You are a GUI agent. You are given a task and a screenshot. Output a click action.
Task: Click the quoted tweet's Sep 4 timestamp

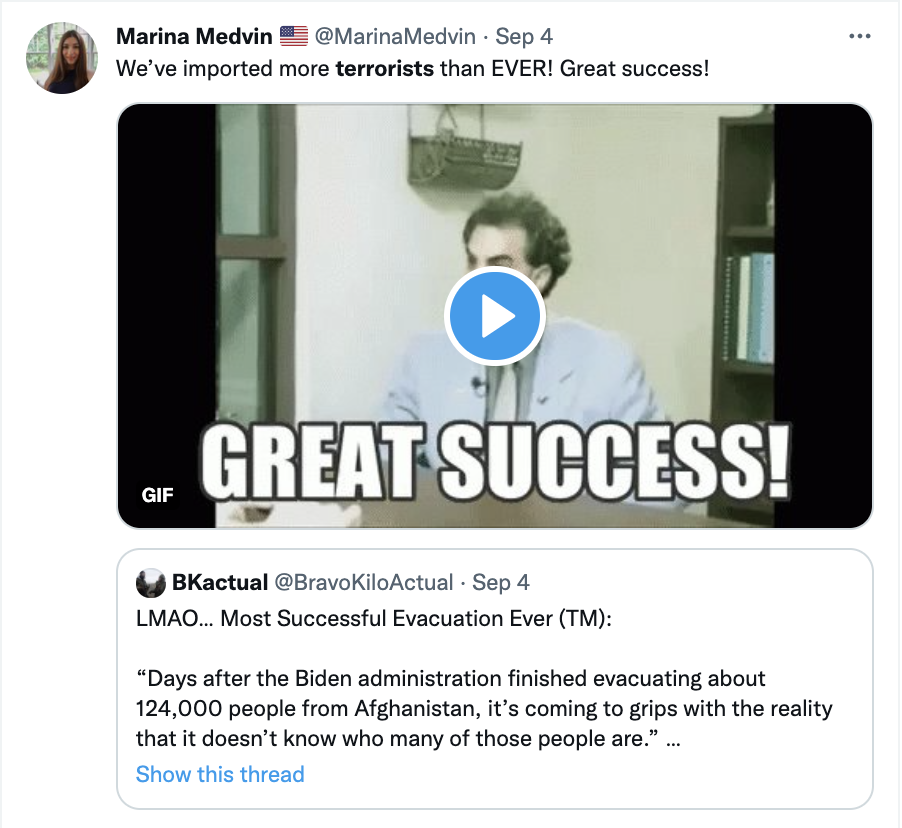[x=501, y=582]
